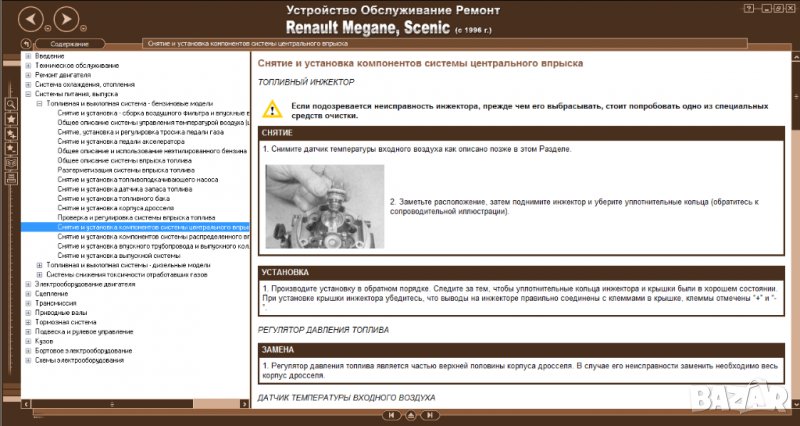Click the first star bookmark icon in sidebar
The height and width of the screenshot is (426, 800).
(11, 118)
